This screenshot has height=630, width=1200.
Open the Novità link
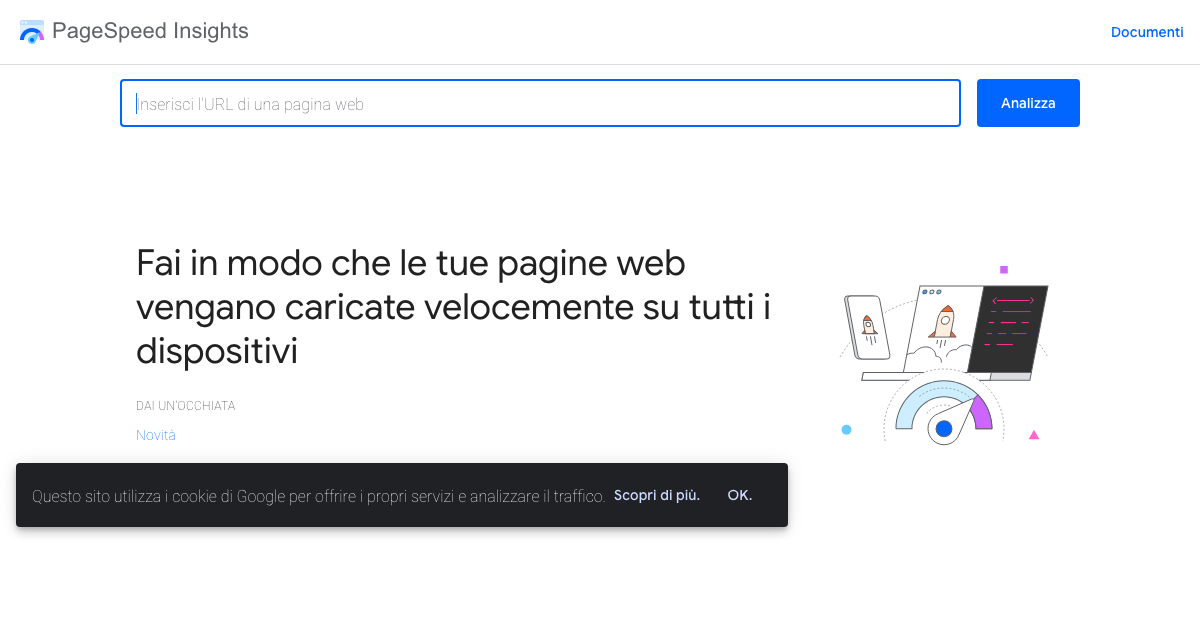(155, 434)
